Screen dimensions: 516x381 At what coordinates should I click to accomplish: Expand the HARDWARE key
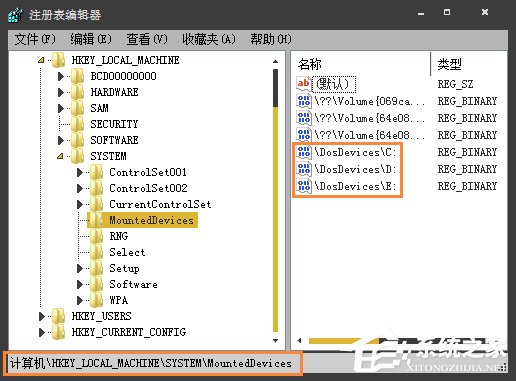point(61,92)
